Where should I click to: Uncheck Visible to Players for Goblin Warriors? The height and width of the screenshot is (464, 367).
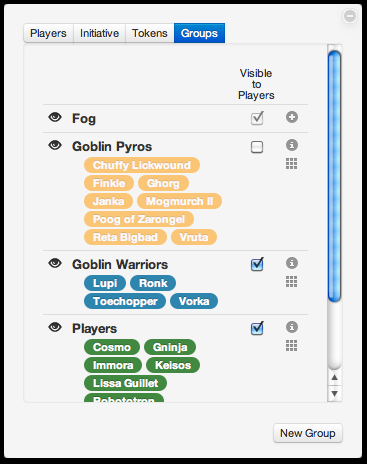point(257,264)
